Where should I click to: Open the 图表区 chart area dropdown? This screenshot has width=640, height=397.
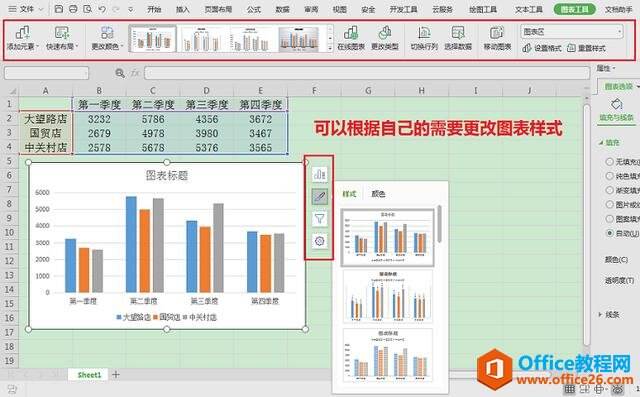[572, 31]
